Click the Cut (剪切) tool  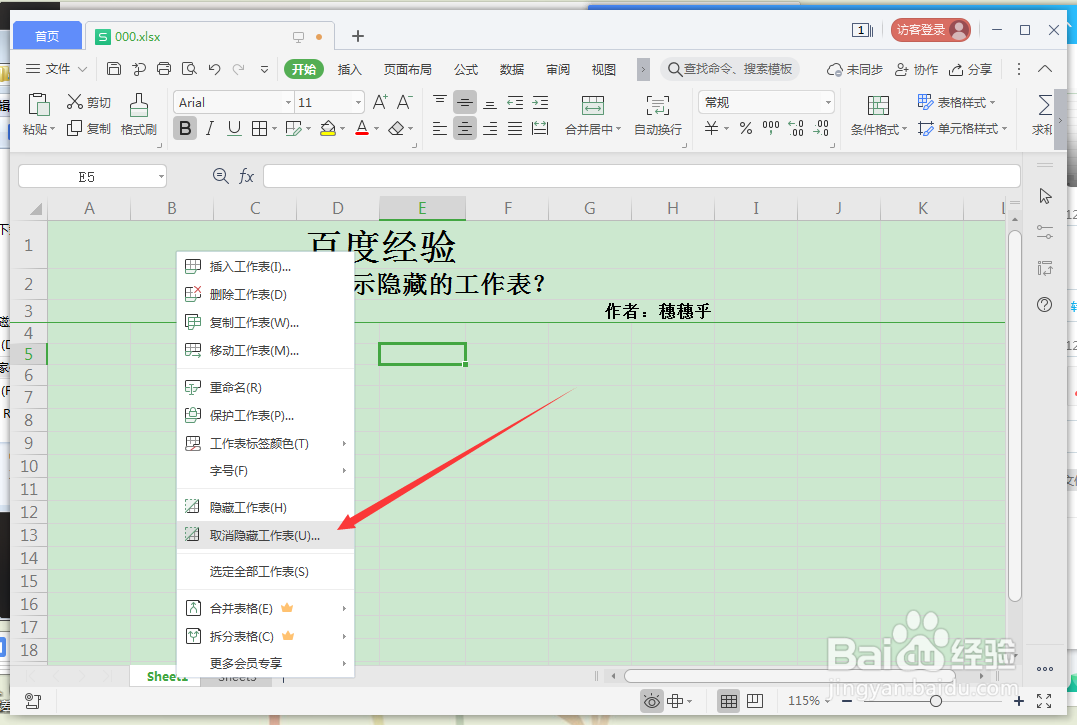pos(89,102)
